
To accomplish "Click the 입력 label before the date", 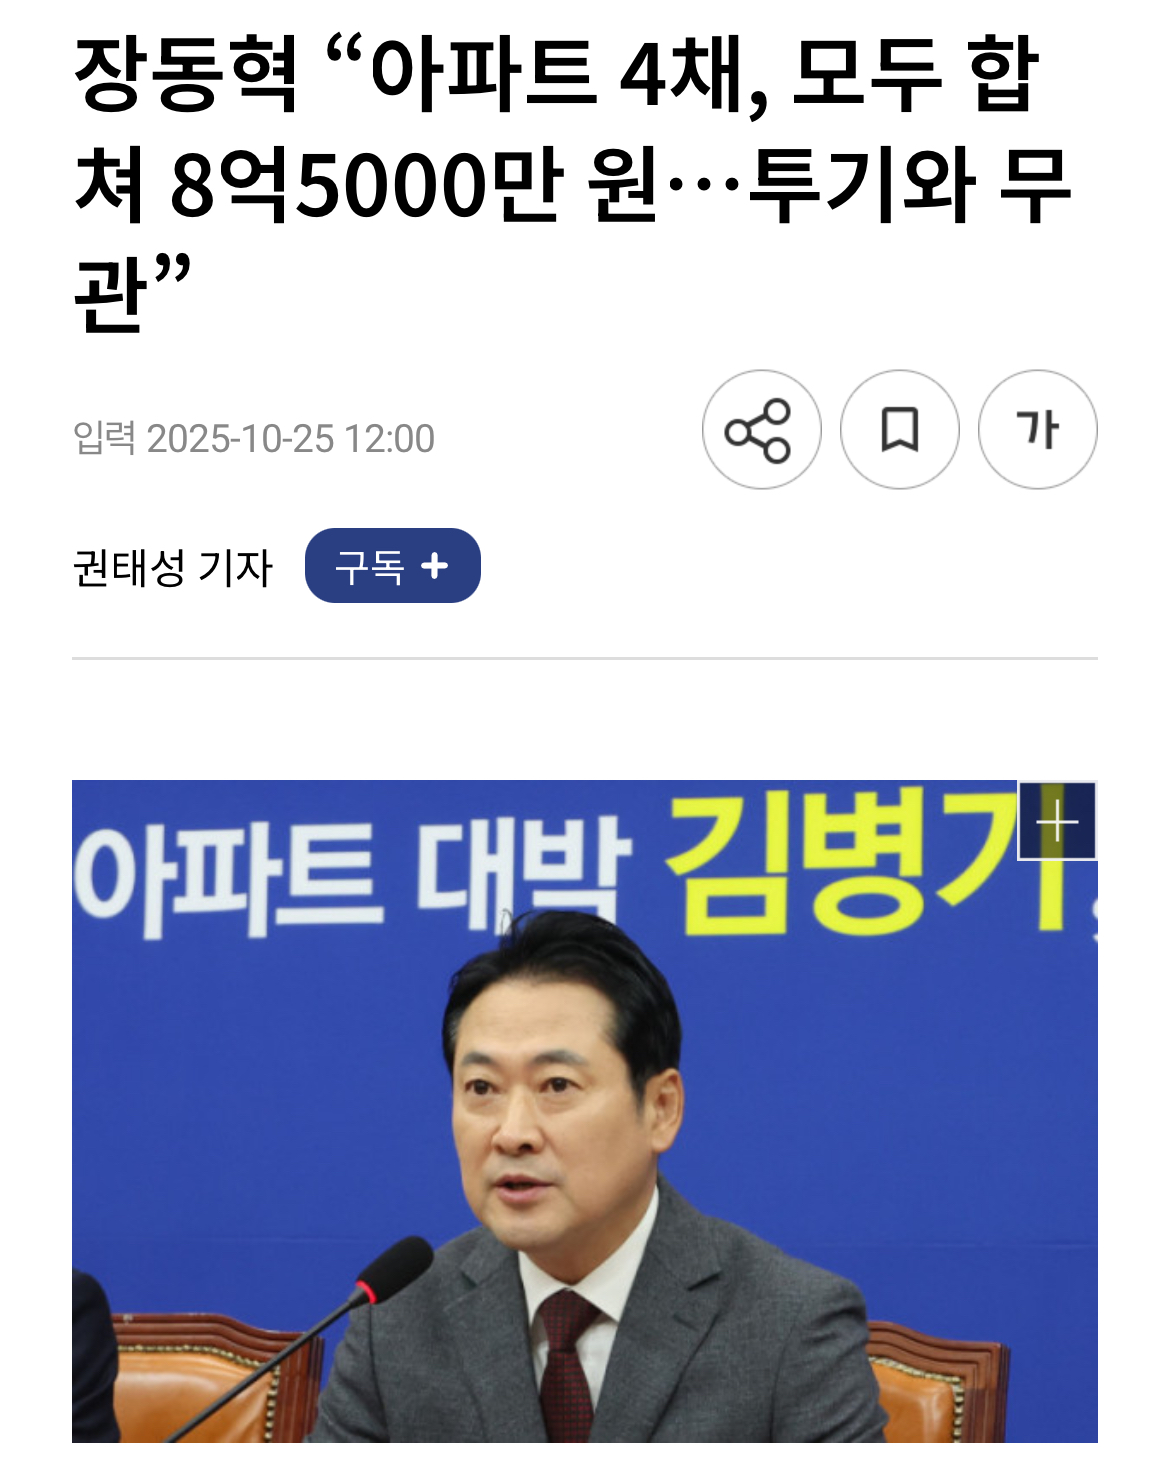I will tap(104, 438).
